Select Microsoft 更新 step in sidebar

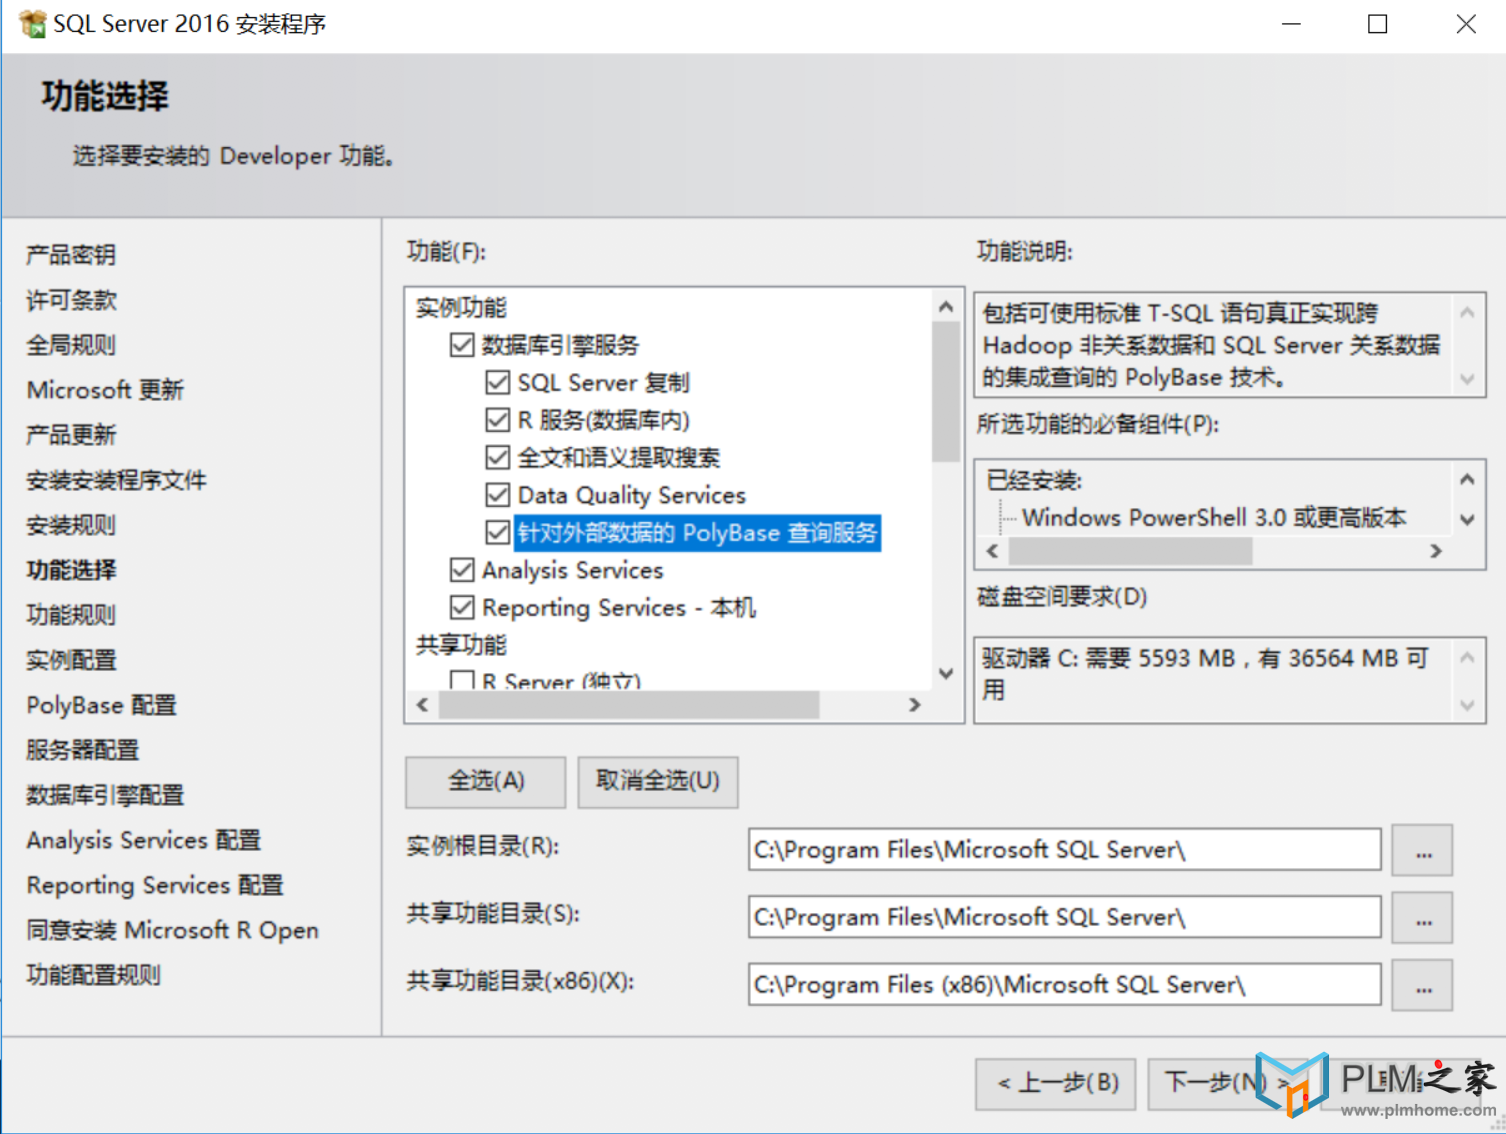105,390
